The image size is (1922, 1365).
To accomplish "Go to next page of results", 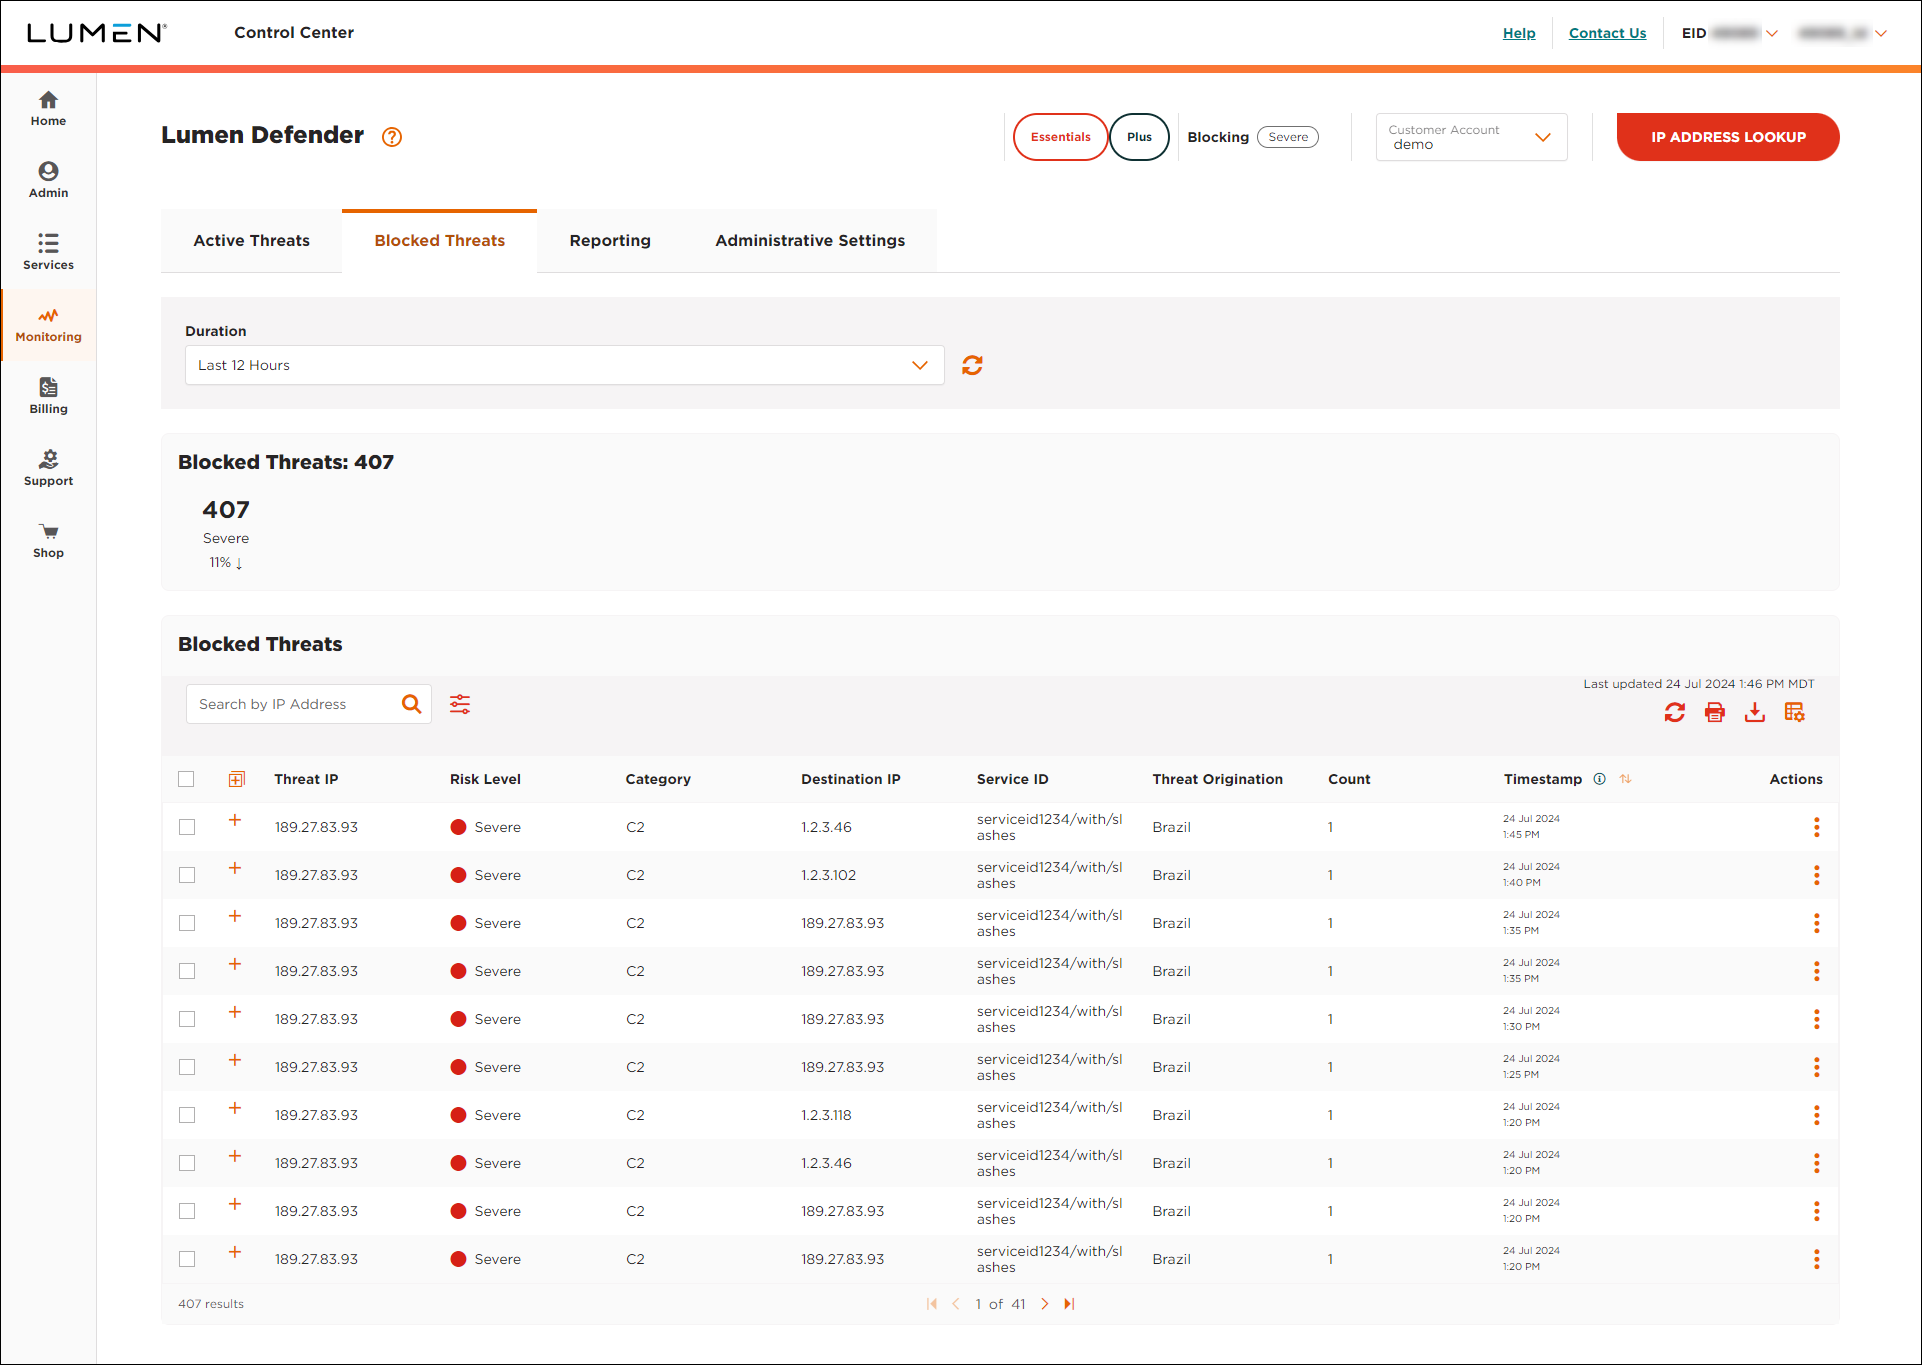I will coord(1045,1304).
